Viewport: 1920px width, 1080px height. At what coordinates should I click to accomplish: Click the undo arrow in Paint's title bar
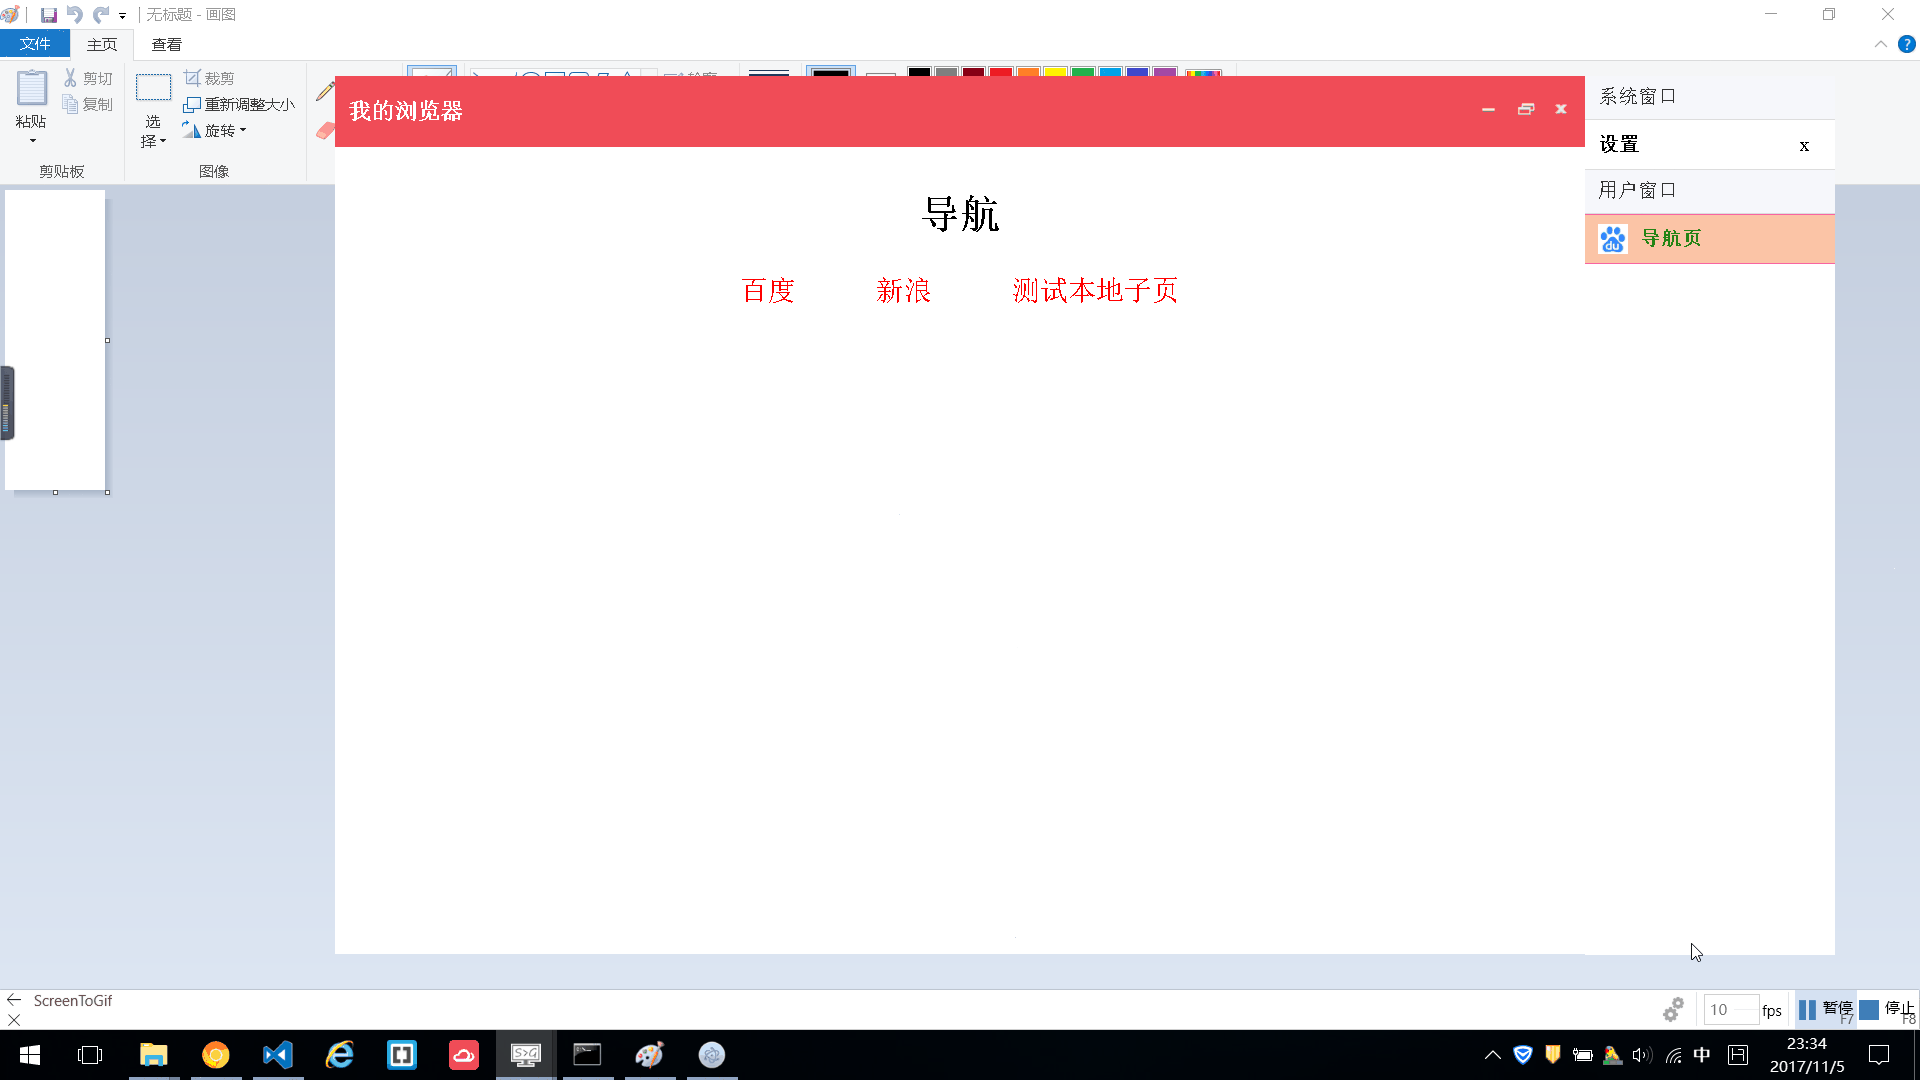75,15
